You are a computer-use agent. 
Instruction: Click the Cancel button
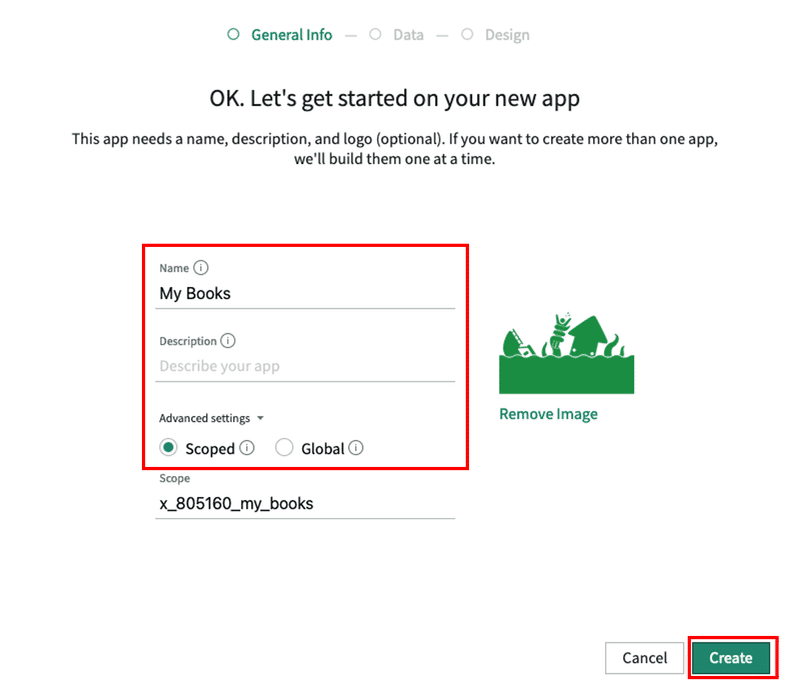[x=644, y=657]
